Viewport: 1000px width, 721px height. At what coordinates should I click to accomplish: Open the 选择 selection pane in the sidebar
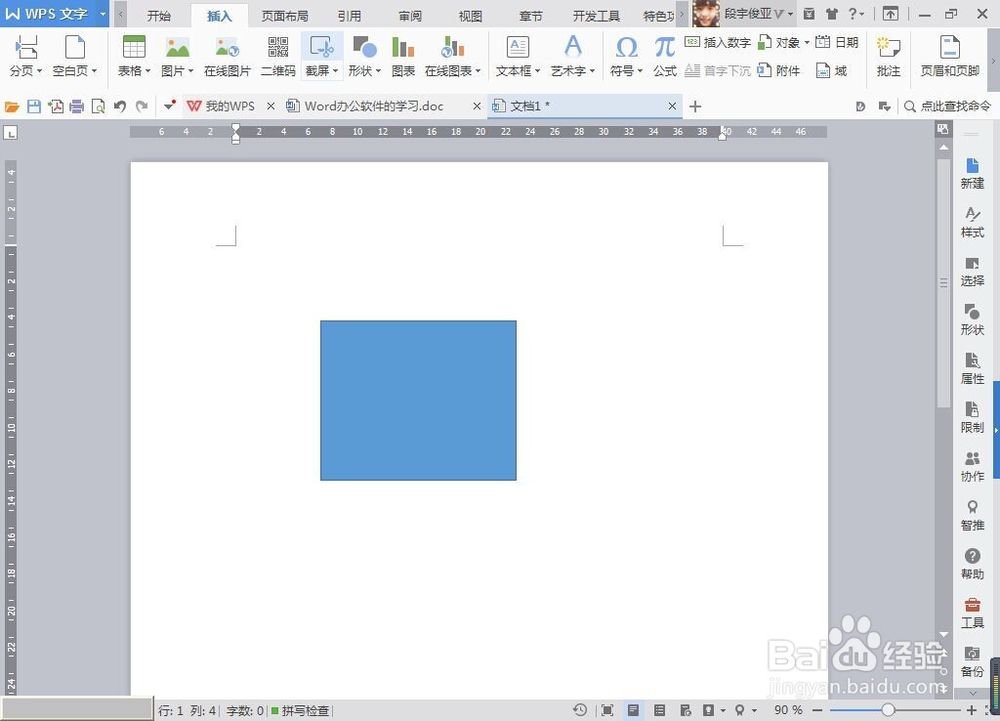[972, 272]
